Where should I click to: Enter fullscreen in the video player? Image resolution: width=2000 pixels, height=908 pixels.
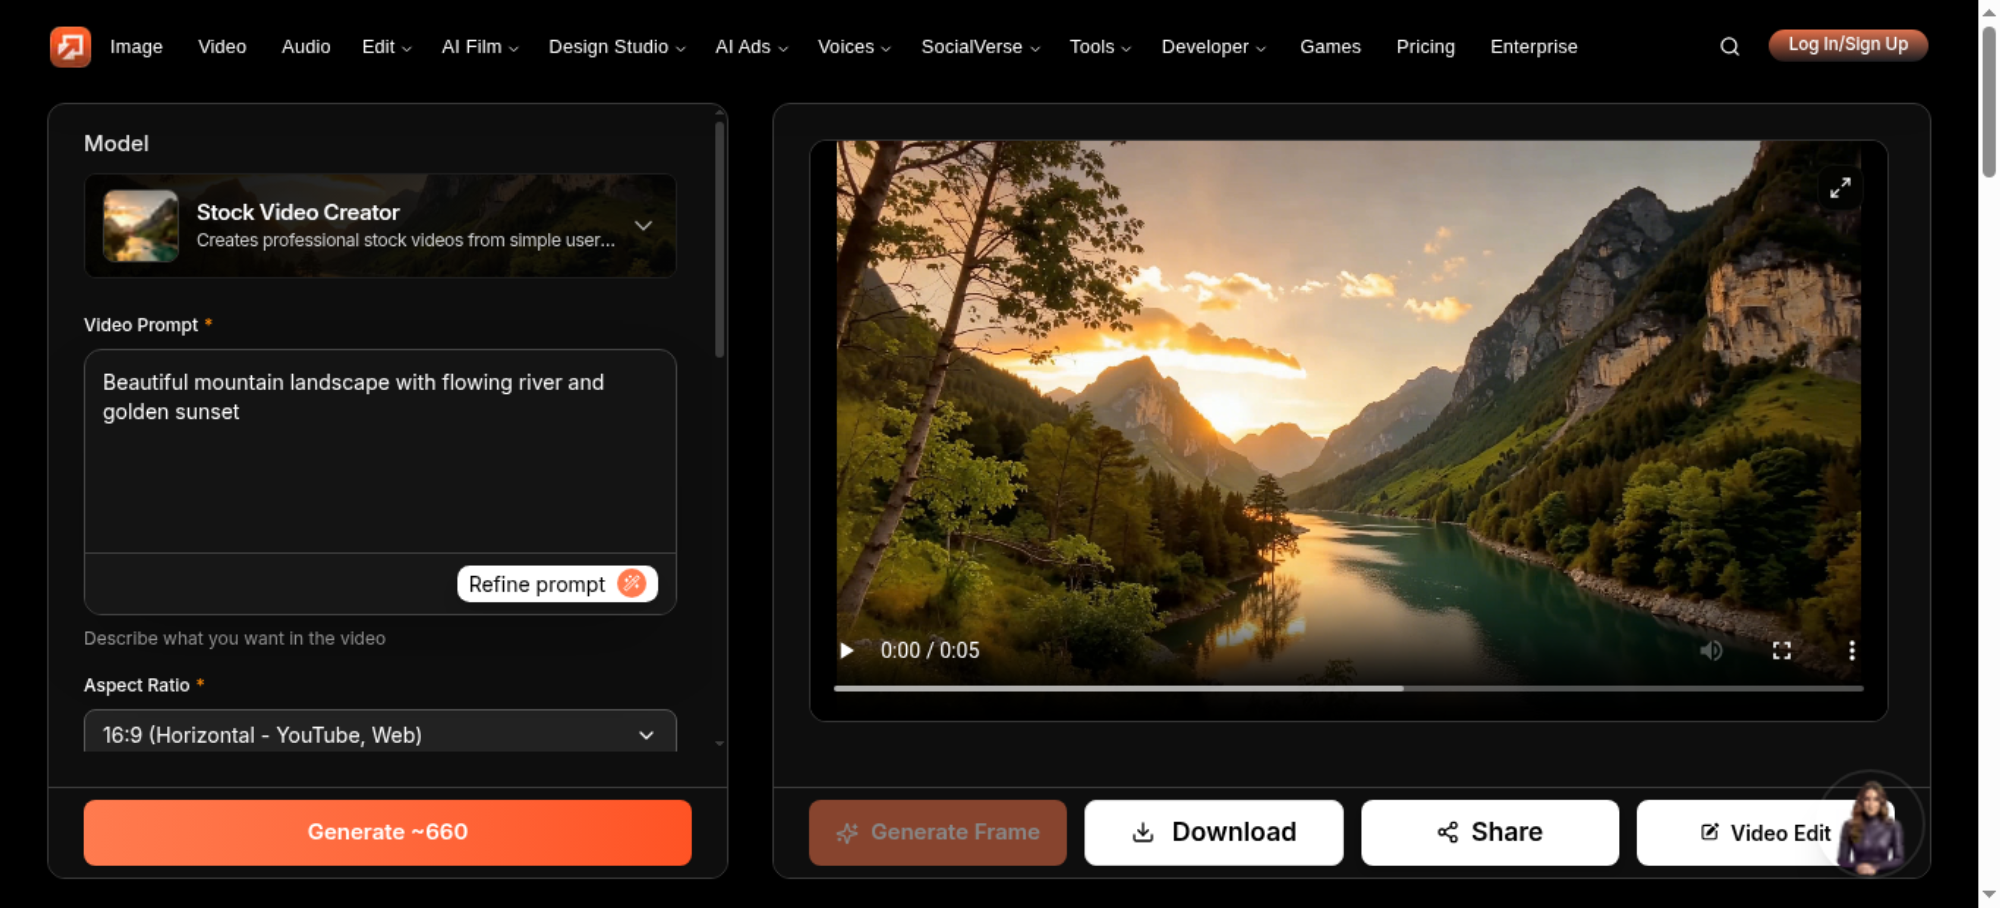pos(1781,650)
